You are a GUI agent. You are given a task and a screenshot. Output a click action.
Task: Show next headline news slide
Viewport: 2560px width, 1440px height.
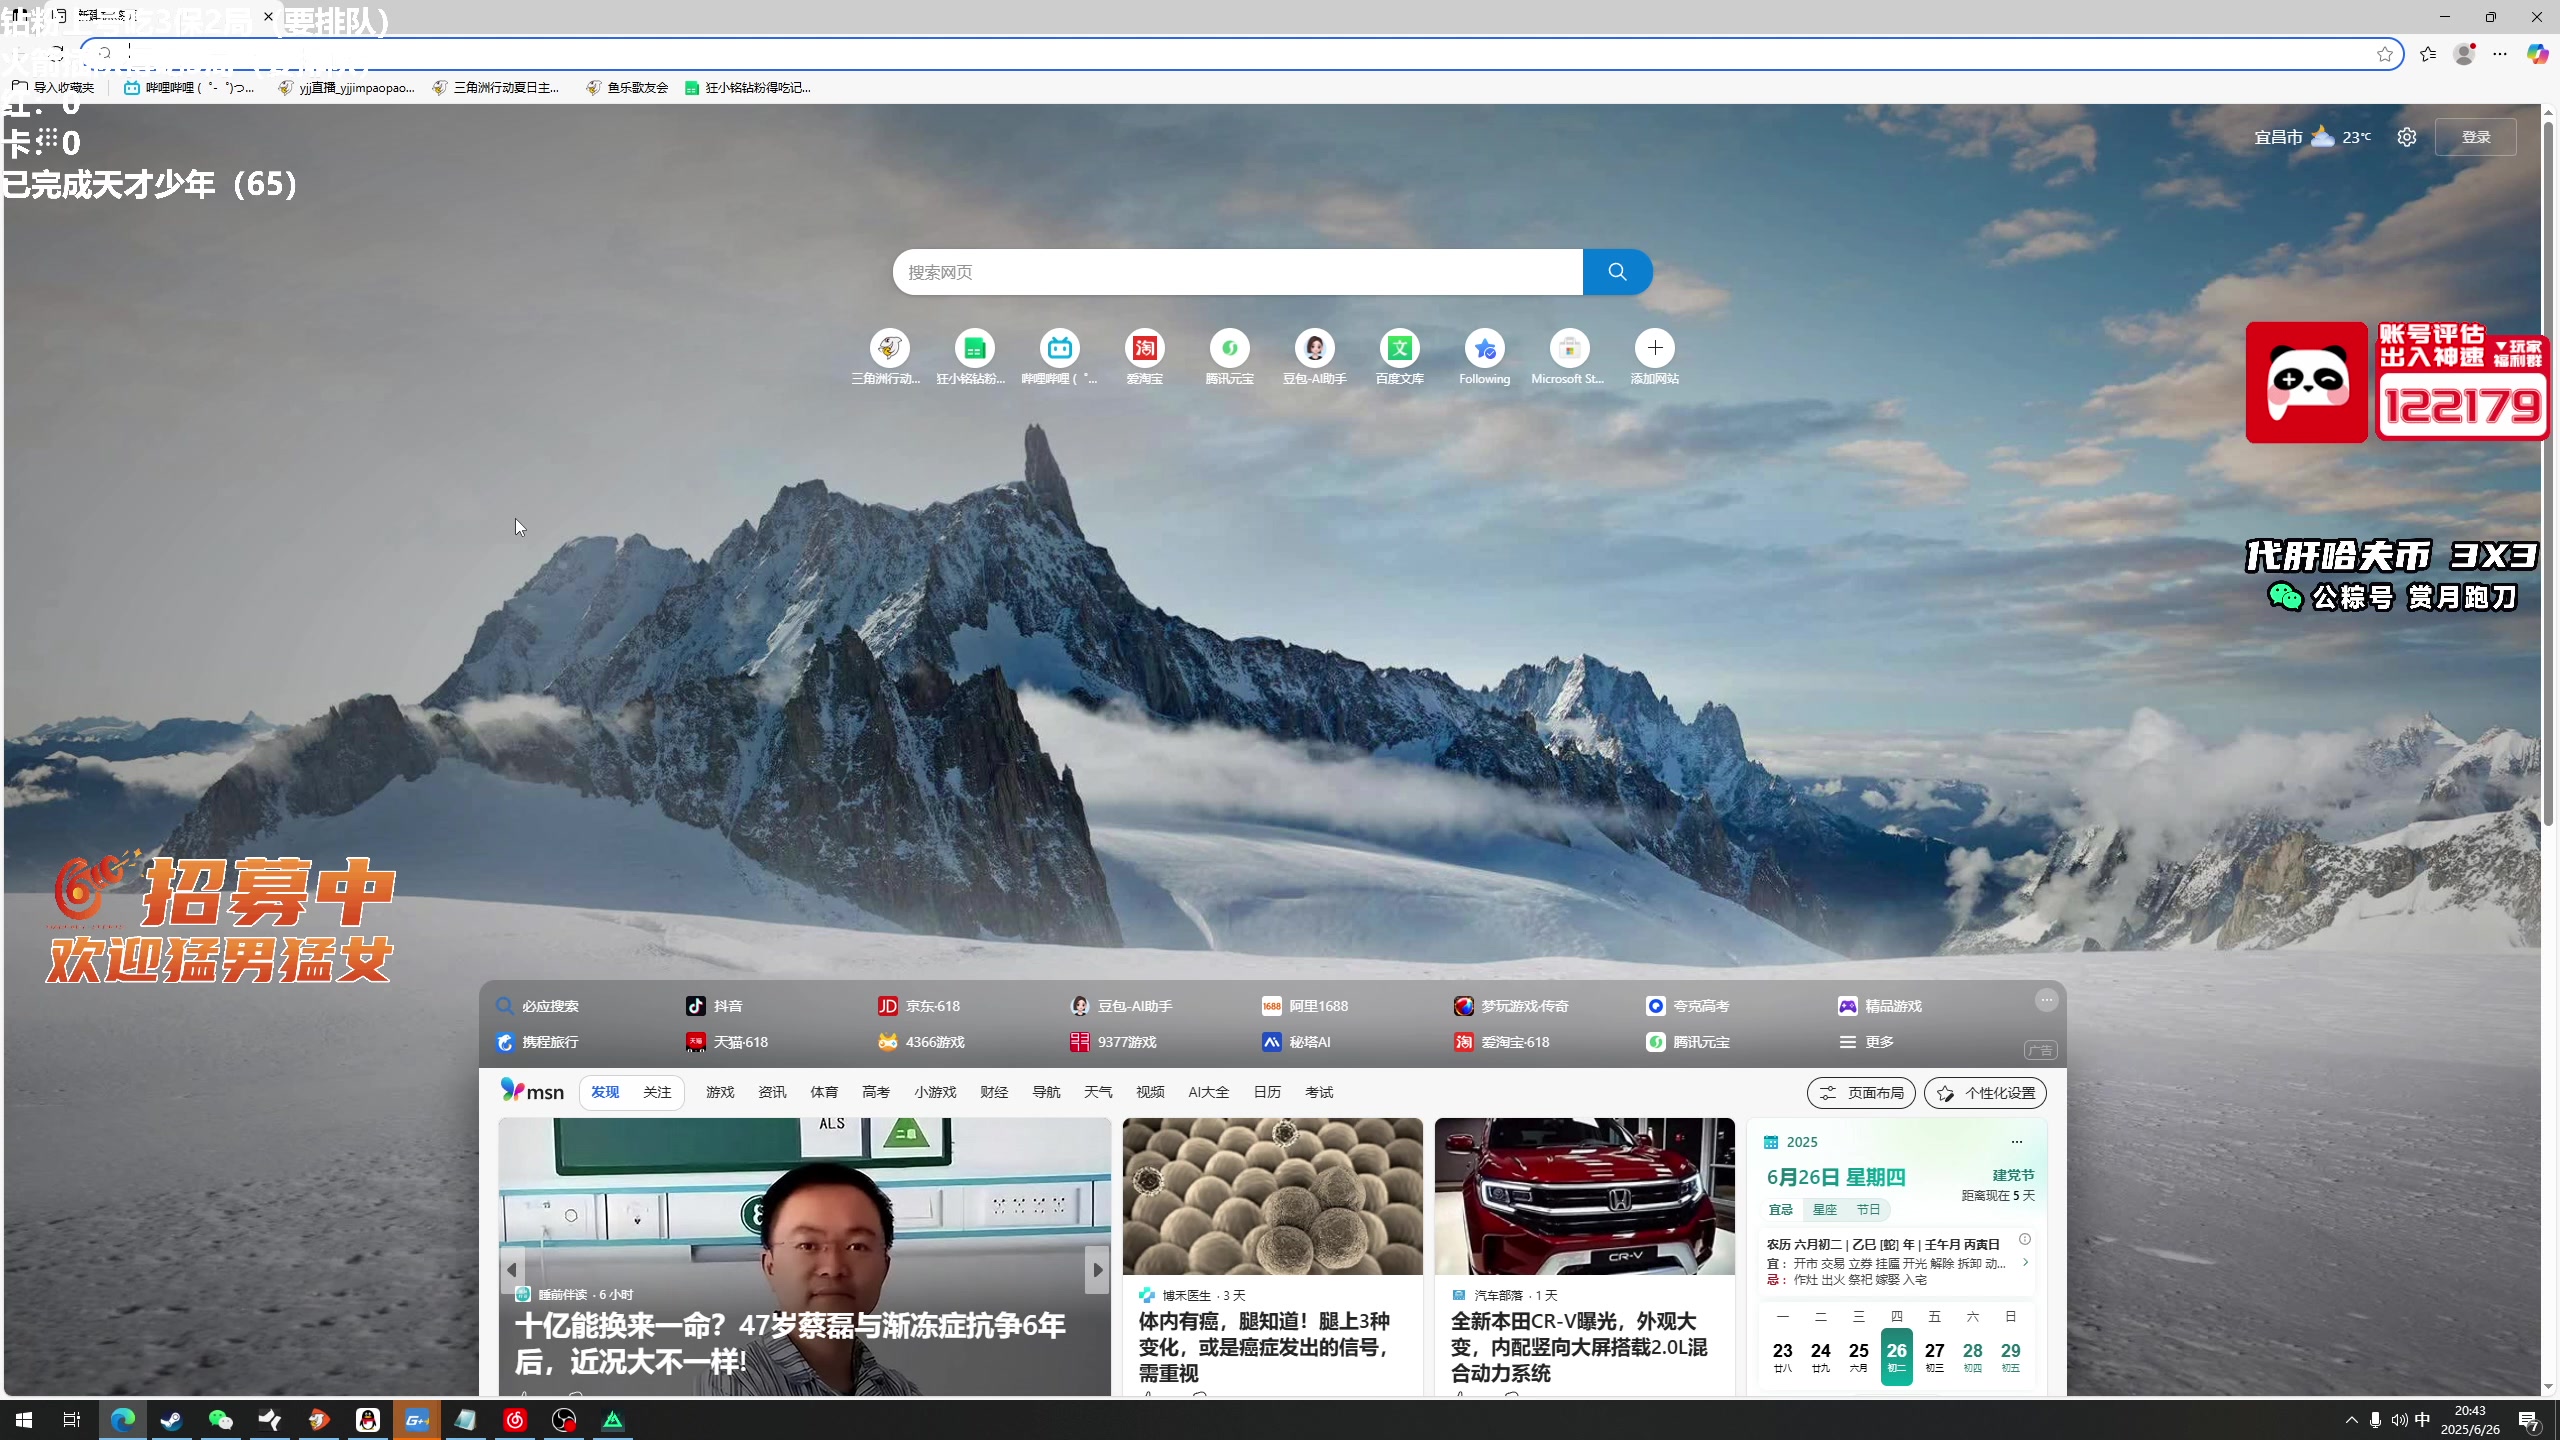(1097, 1269)
